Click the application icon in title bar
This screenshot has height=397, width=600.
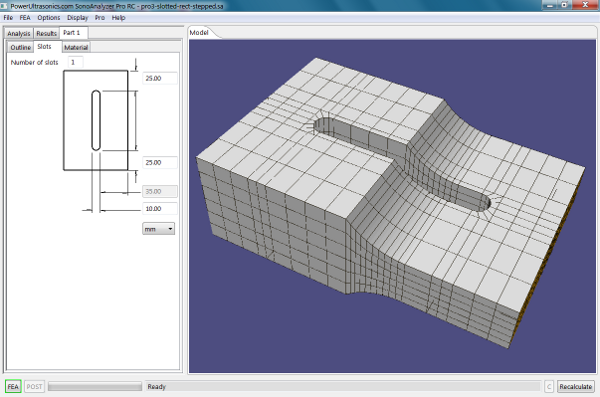click(4, 6)
